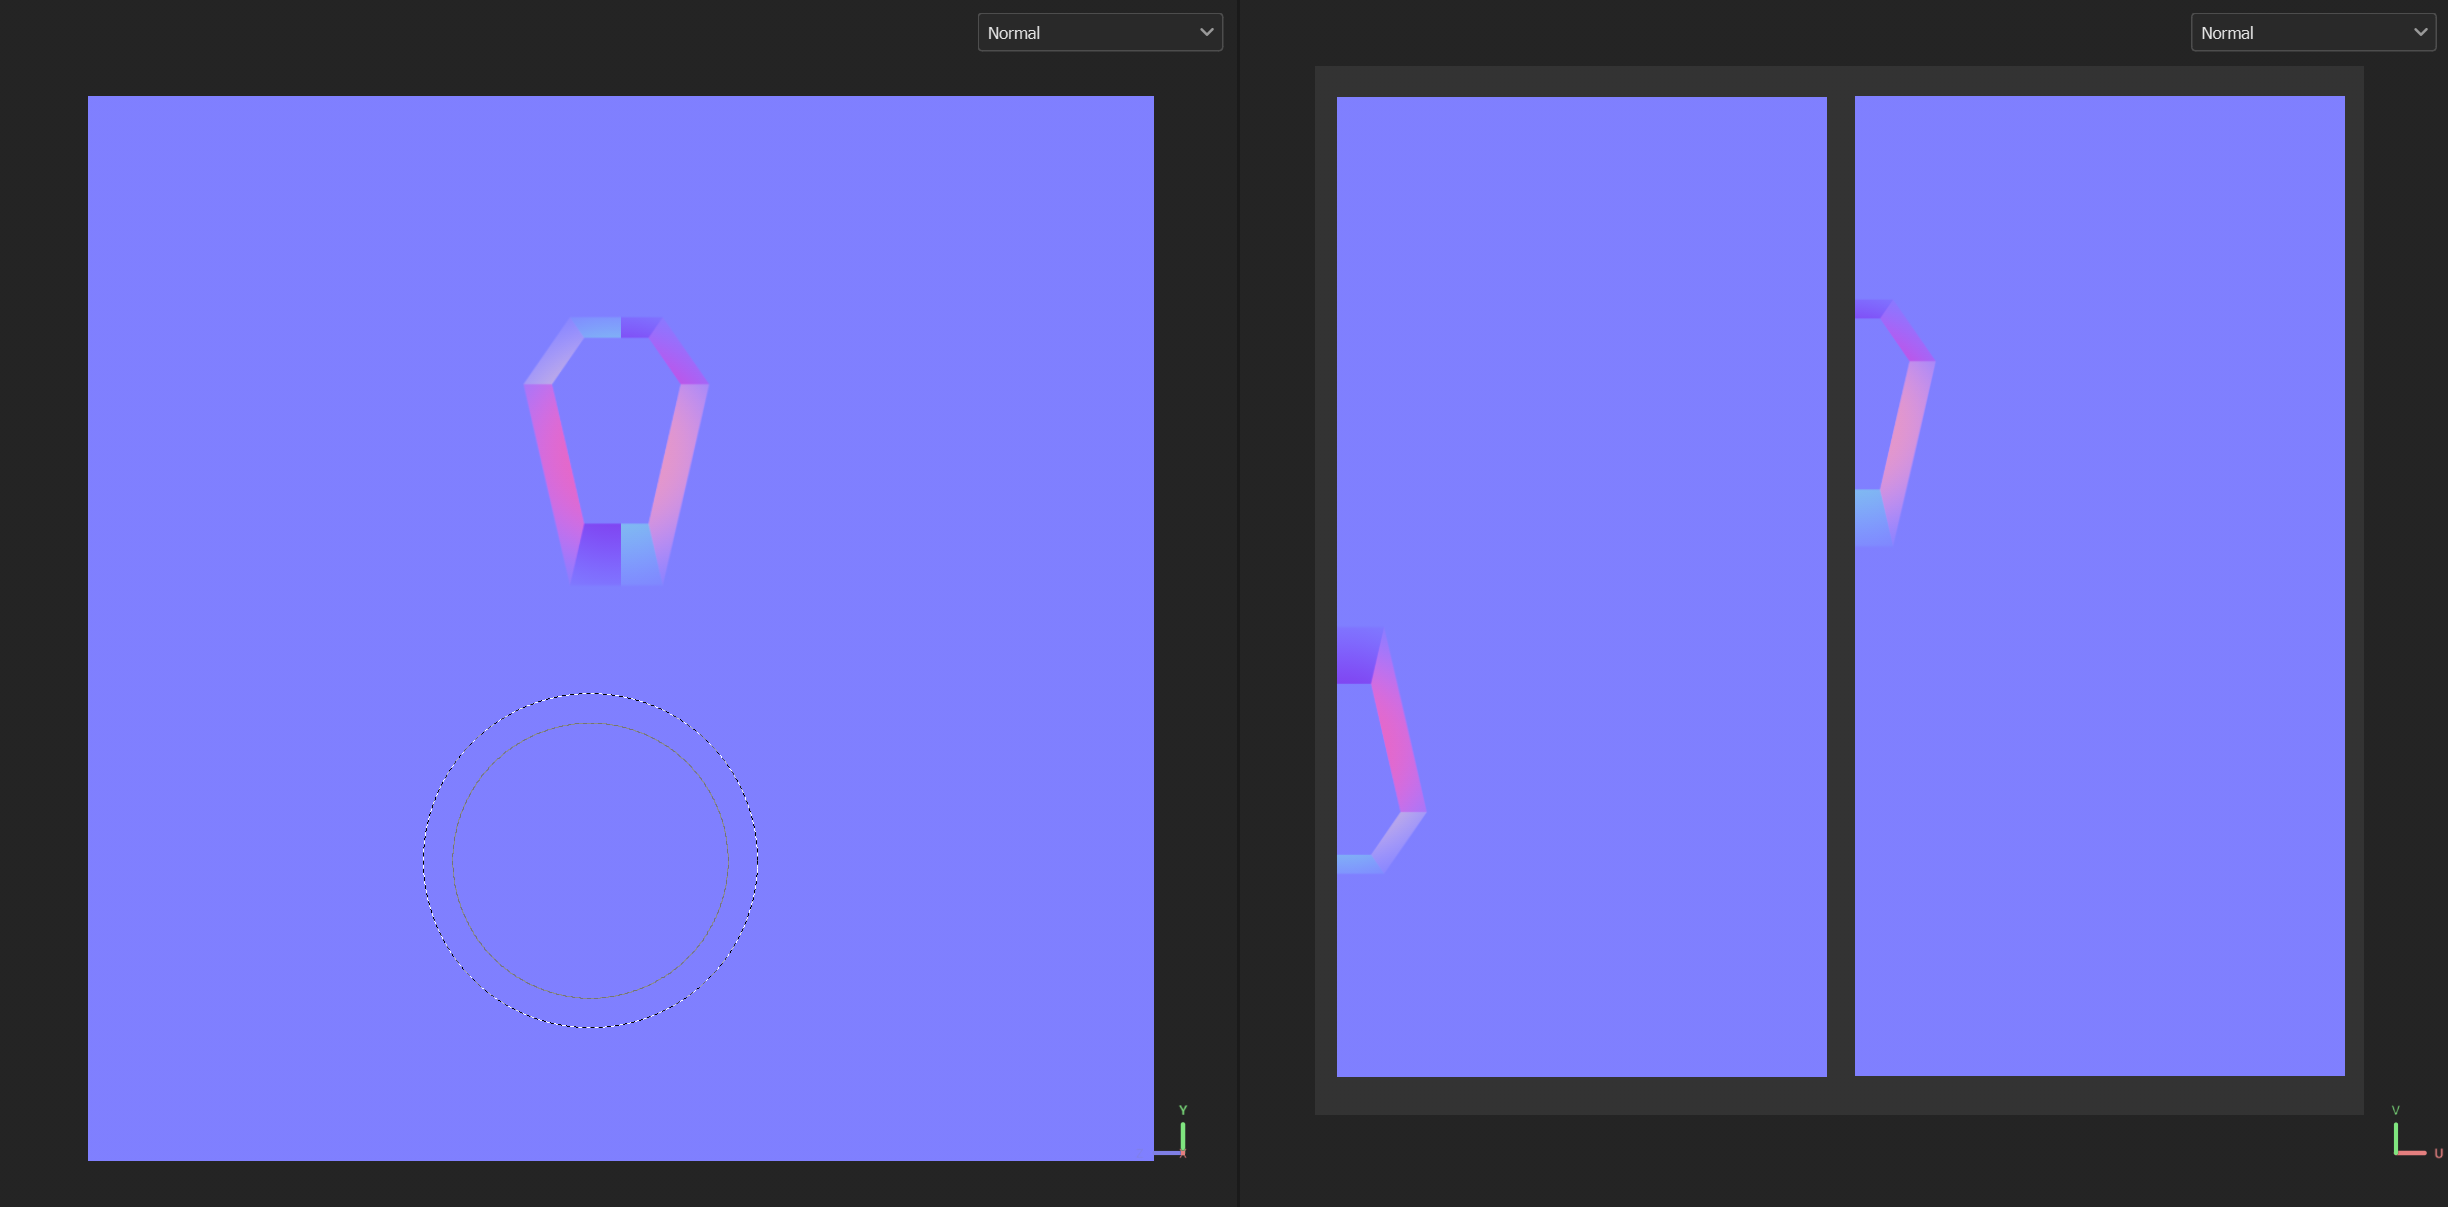Select the Normal text in the right dropdown
The height and width of the screenshot is (1207, 2448).
coord(2229,31)
